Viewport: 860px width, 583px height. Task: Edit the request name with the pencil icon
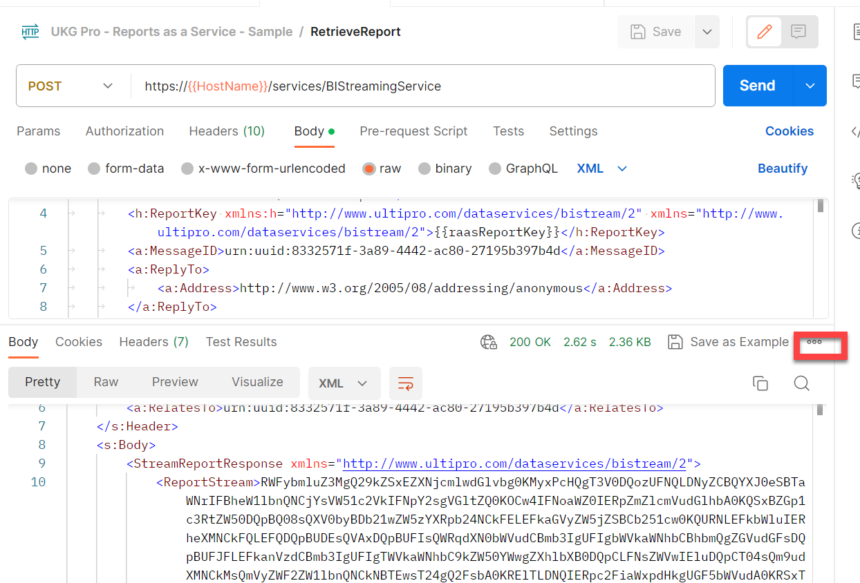763,31
